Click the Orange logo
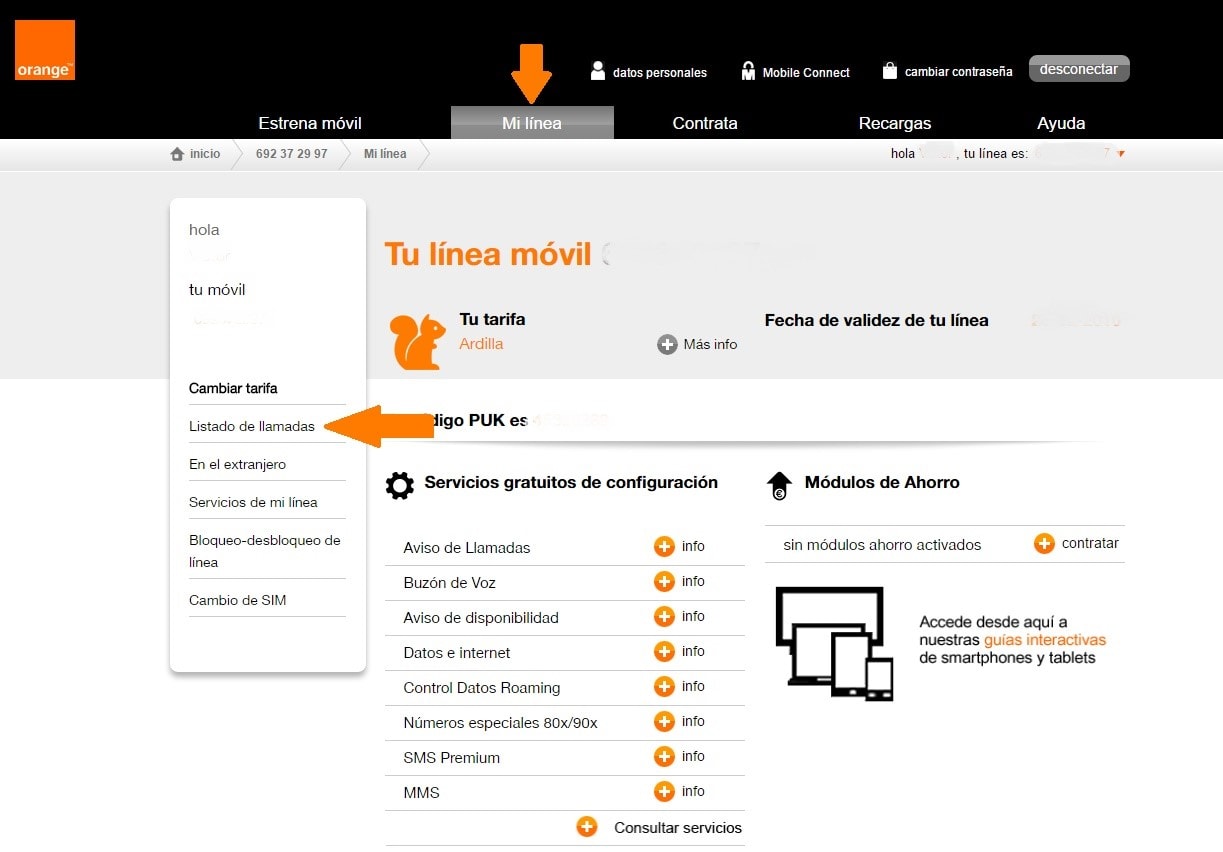The image size is (1223, 852). coord(45,50)
